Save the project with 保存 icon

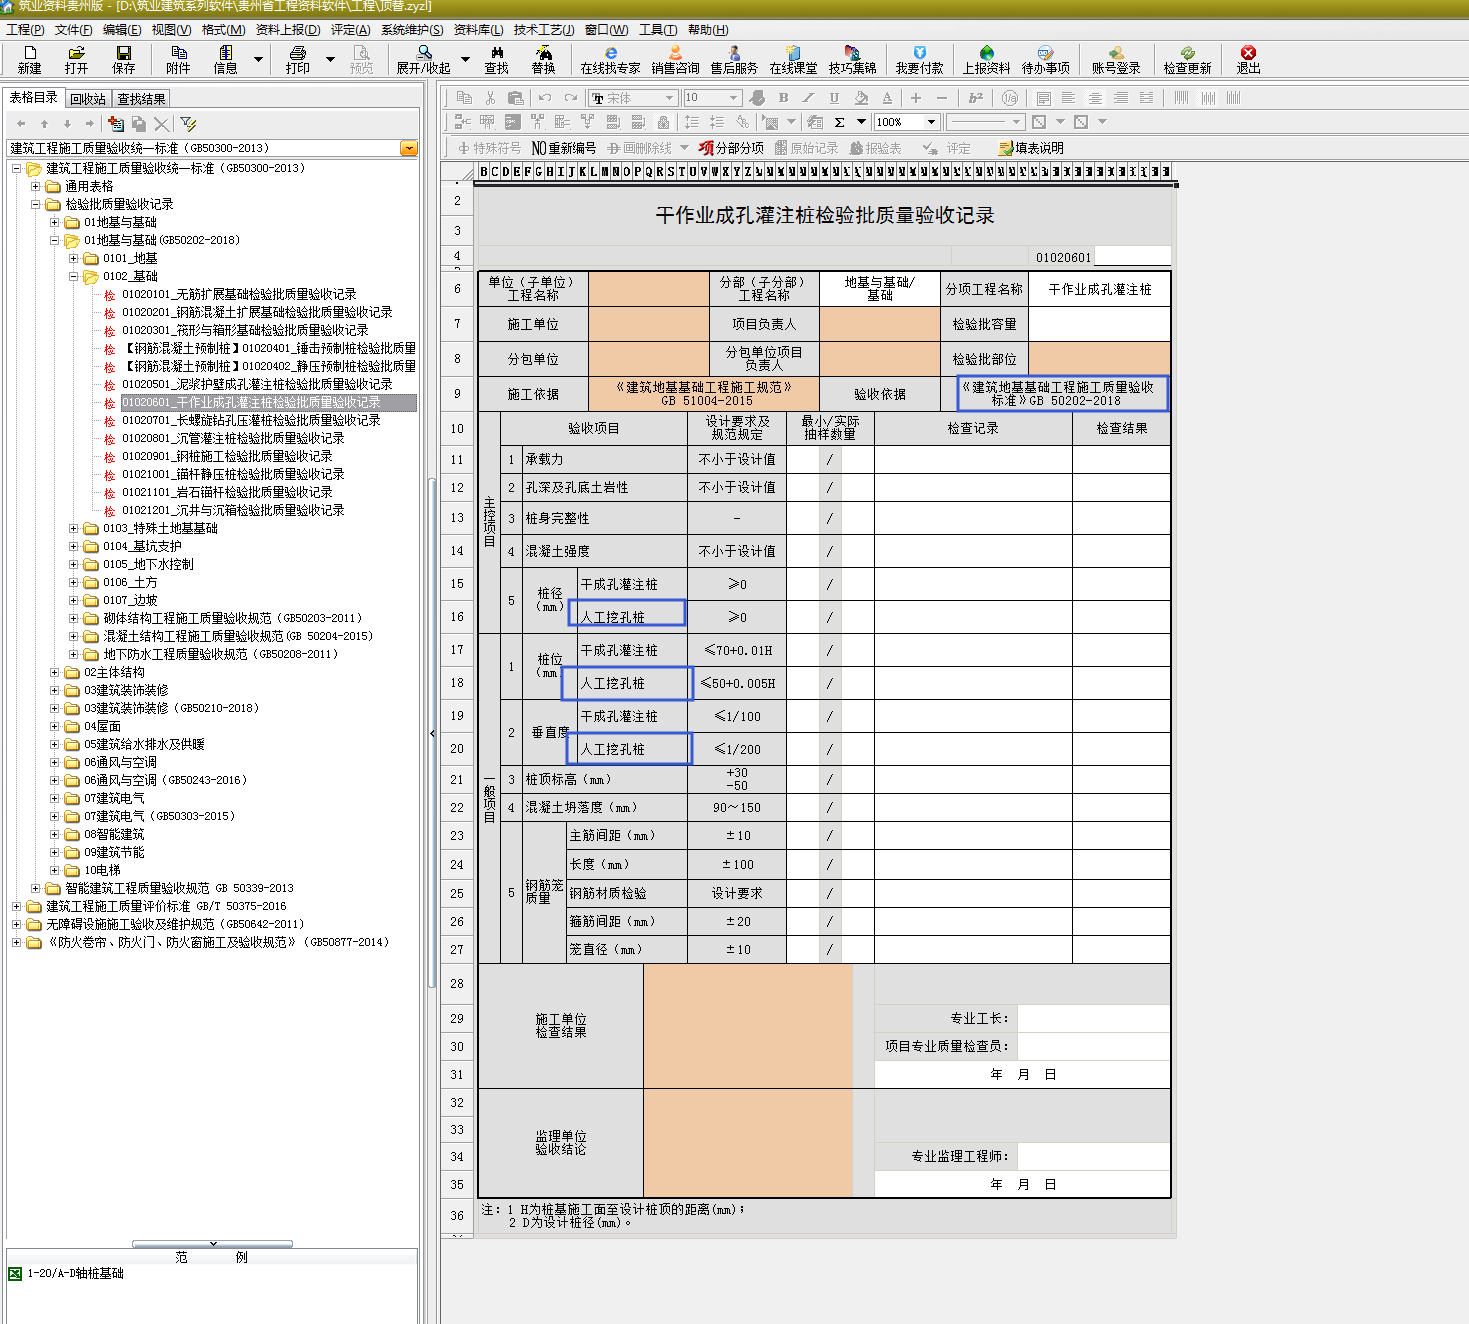123,60
